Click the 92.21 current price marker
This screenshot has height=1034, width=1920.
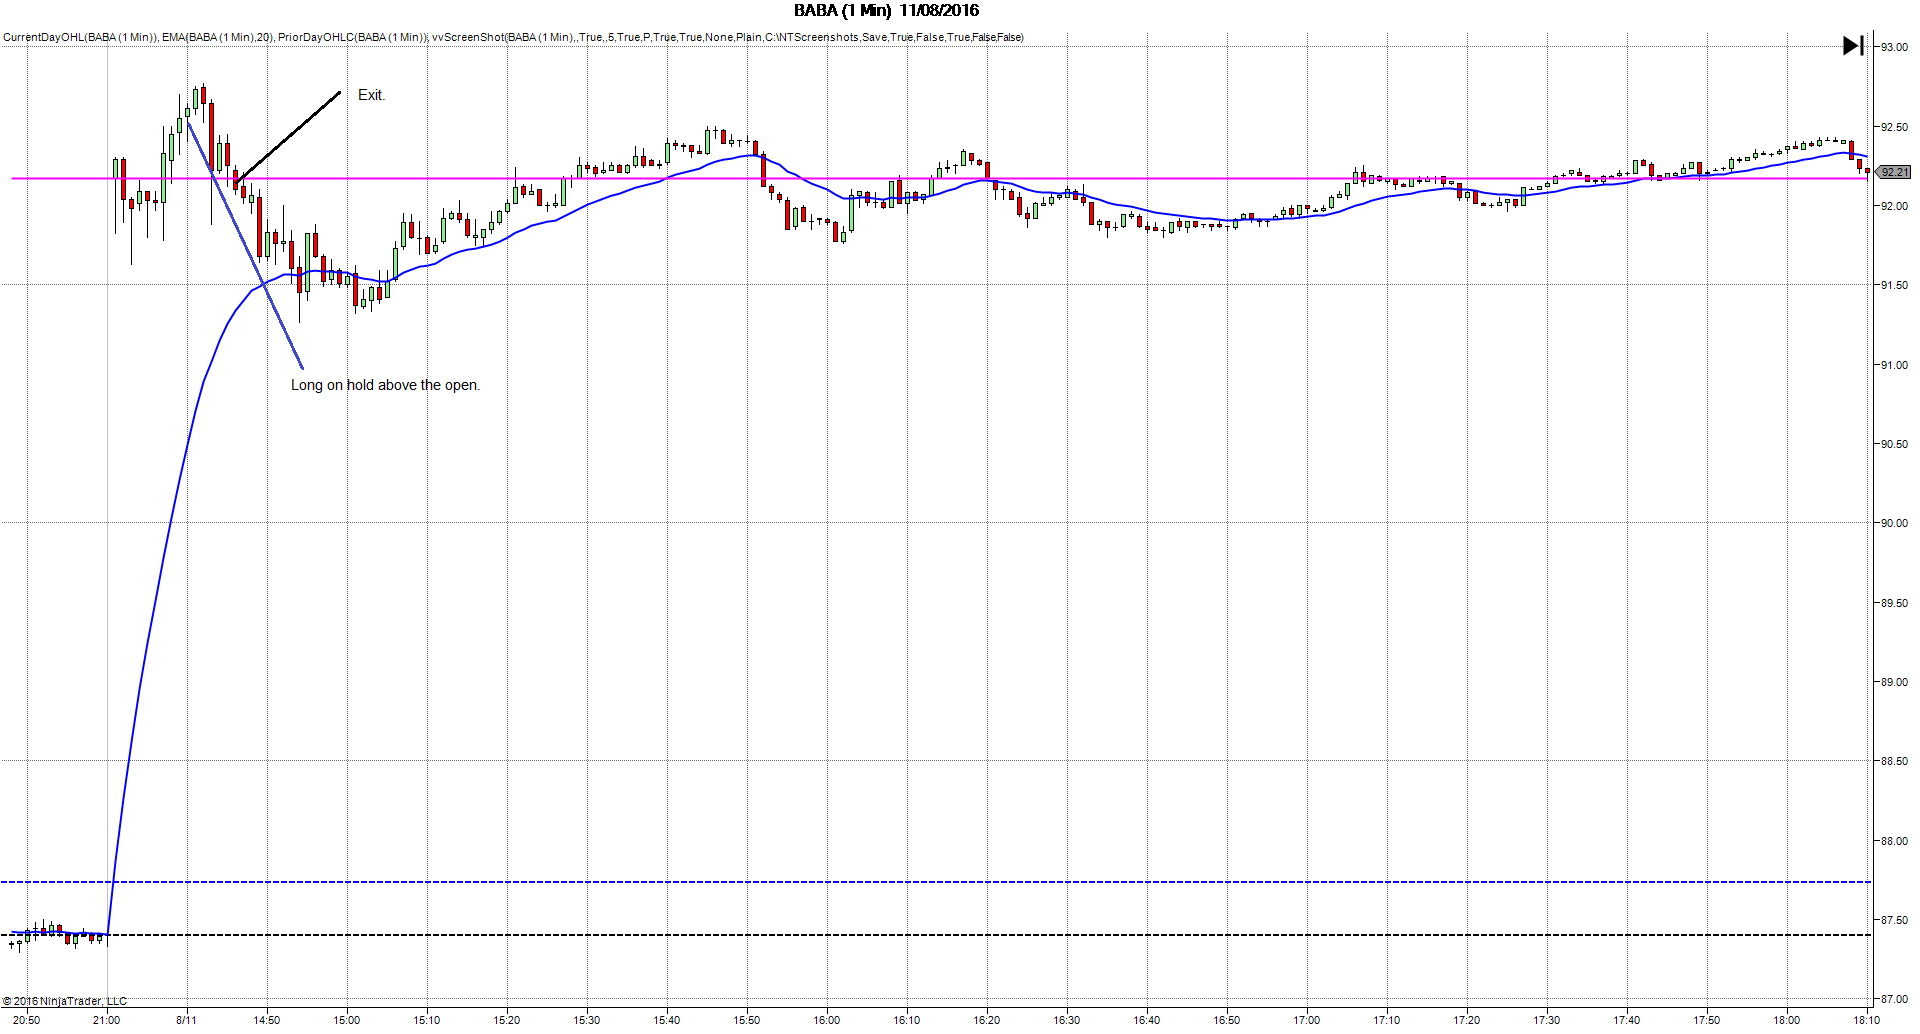point(1894,172)
